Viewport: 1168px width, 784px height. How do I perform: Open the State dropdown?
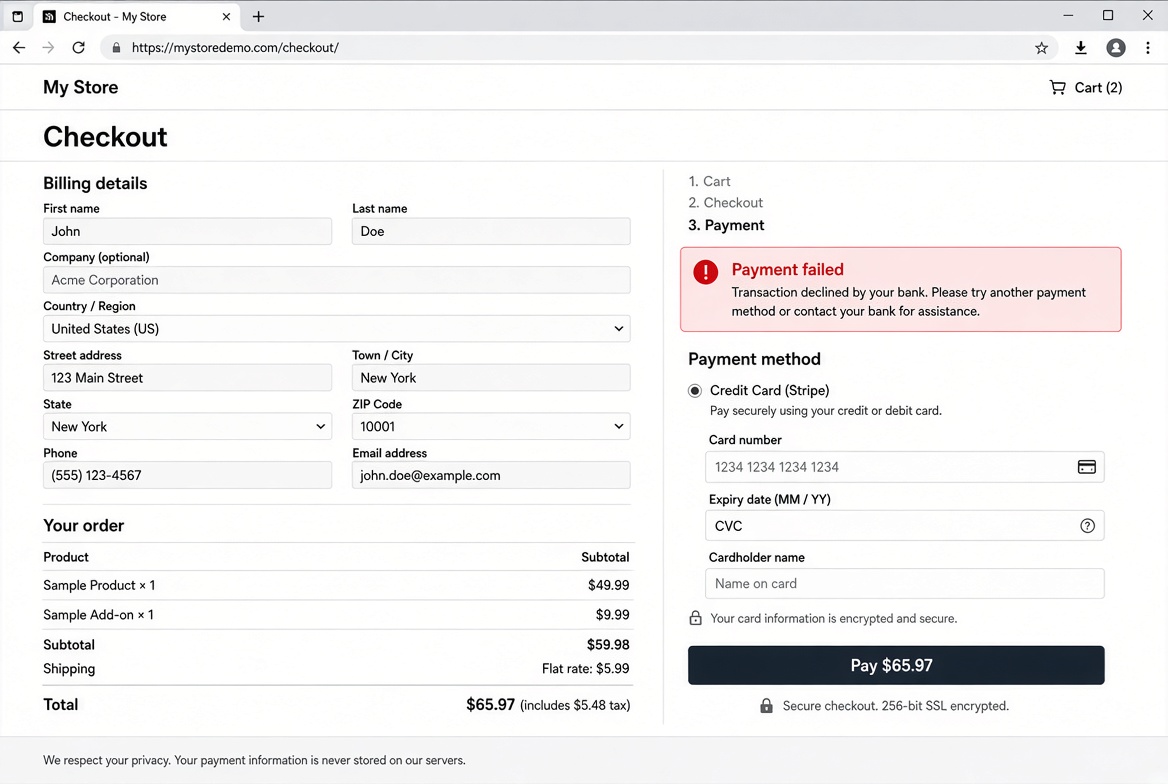pos(188,426)
